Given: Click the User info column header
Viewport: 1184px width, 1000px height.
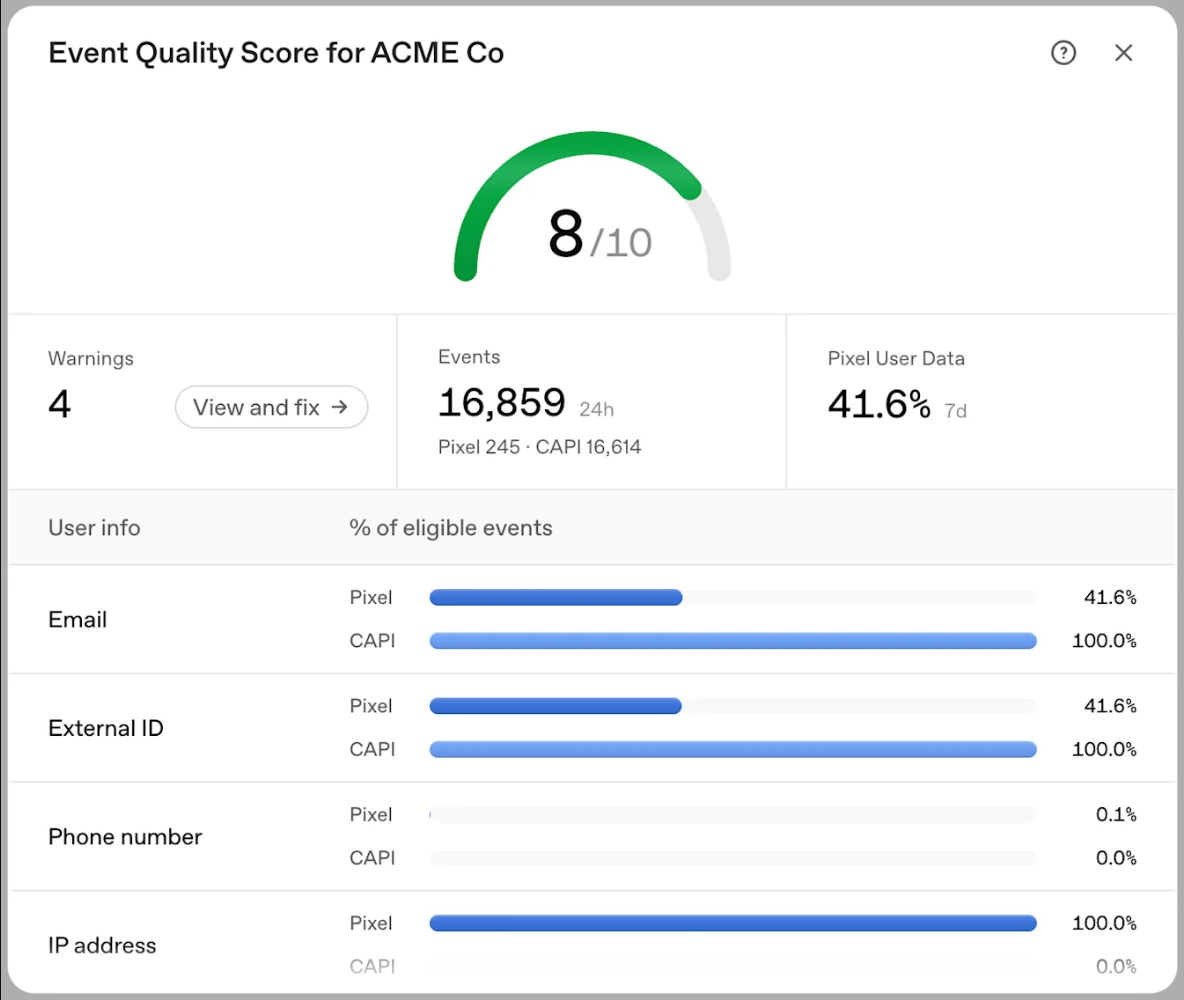Looking at the screenshot, I should coord(94,528).
